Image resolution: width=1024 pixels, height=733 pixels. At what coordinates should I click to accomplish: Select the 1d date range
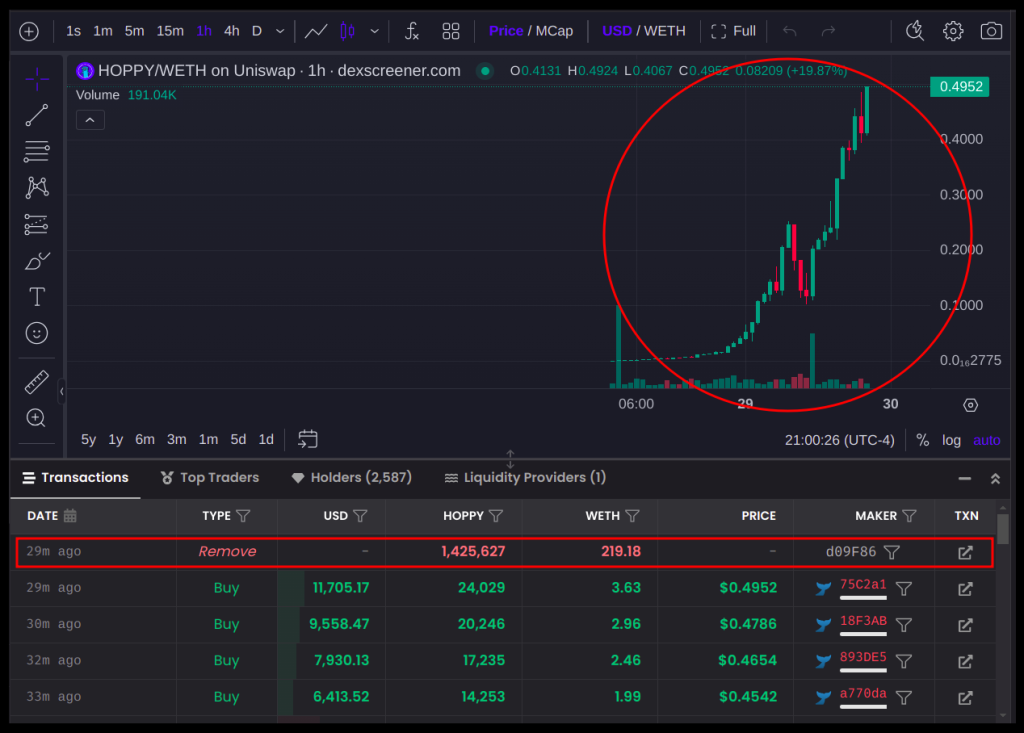point(266,439)
